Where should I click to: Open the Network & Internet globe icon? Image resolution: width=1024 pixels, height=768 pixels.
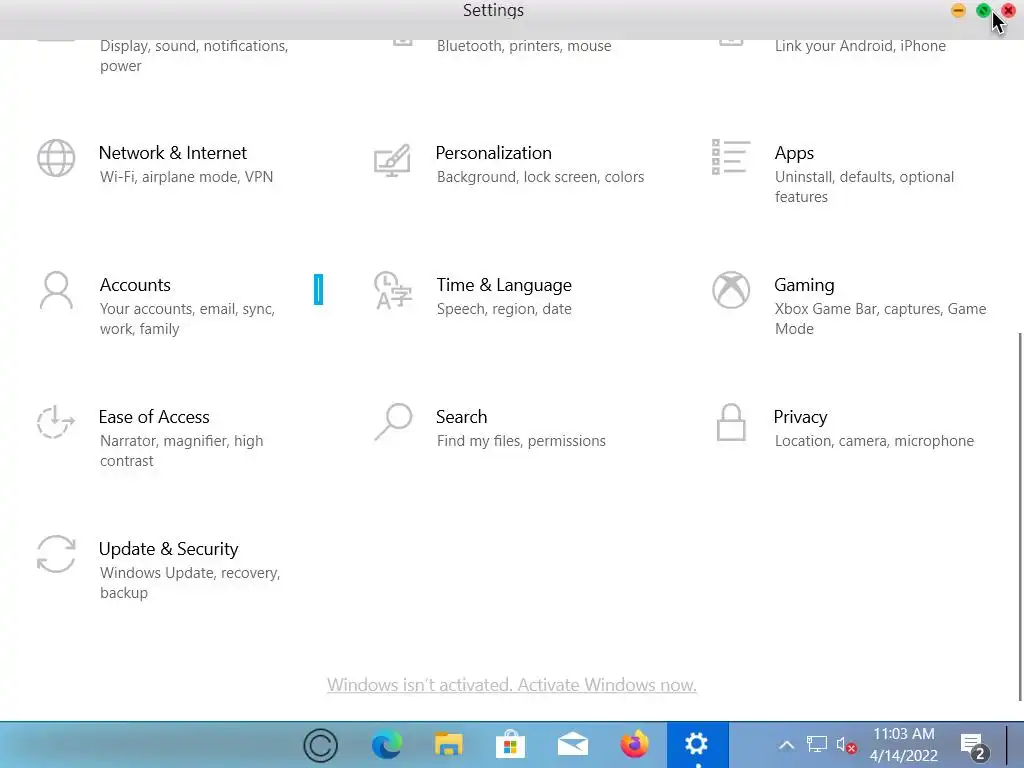coord(56,158)
